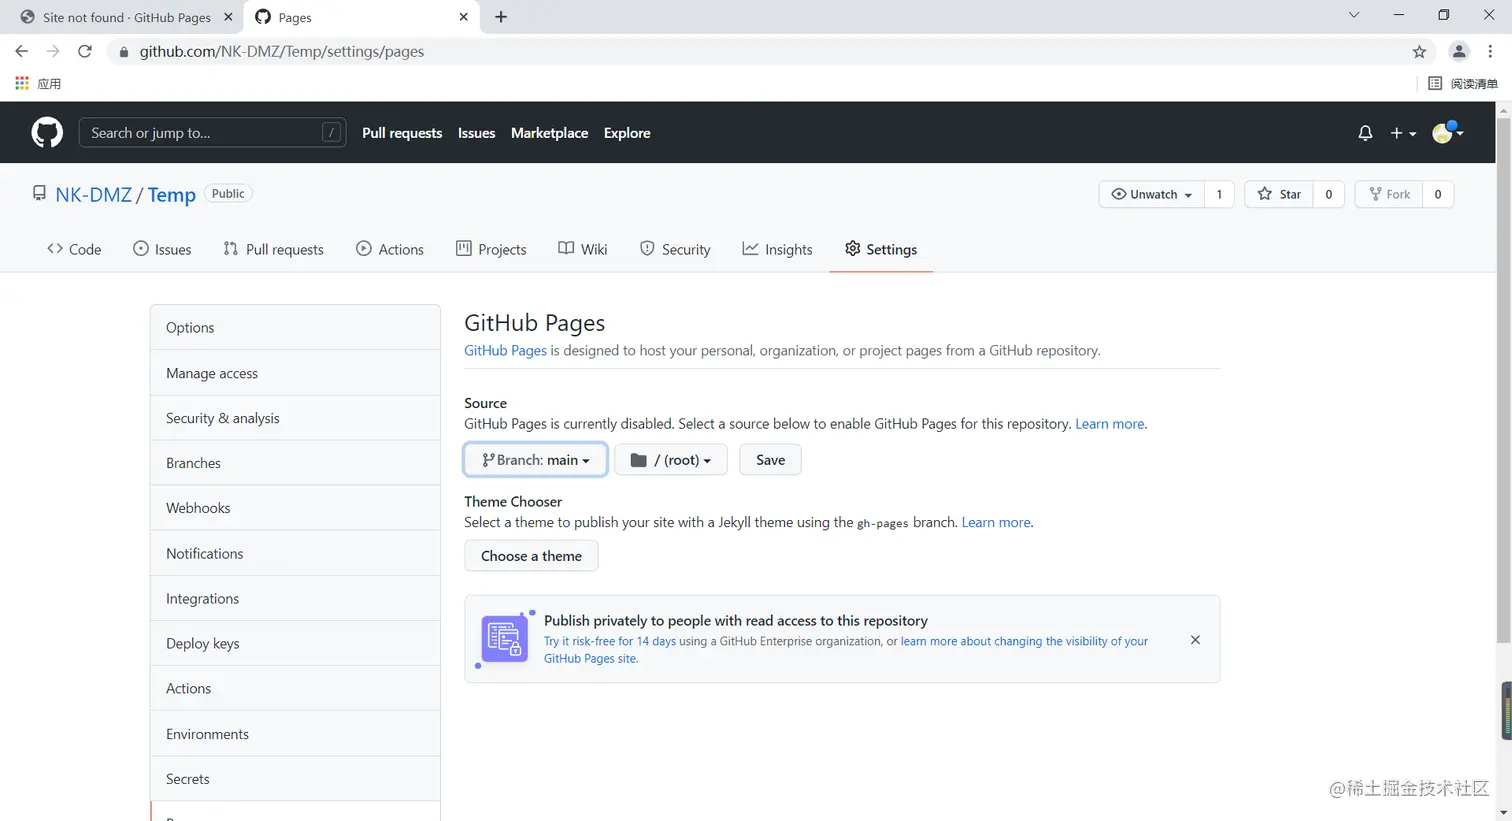Open Security & analysis settings
The width and height of the screenshot is (1512, 821).
[x=295, y=418]
